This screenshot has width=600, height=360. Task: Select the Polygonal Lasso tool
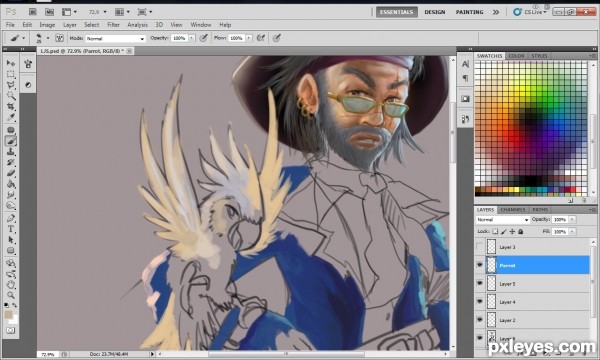click(x=11, y=85)
